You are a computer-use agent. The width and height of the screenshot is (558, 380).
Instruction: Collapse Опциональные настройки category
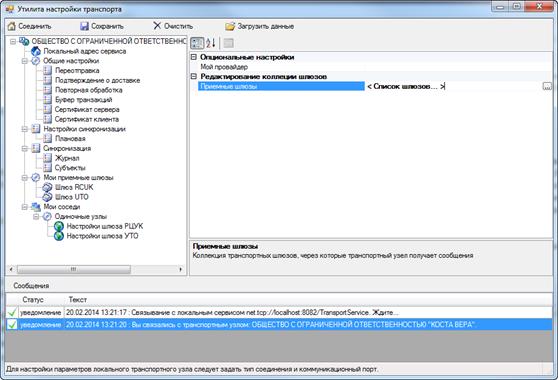[194, 57]
